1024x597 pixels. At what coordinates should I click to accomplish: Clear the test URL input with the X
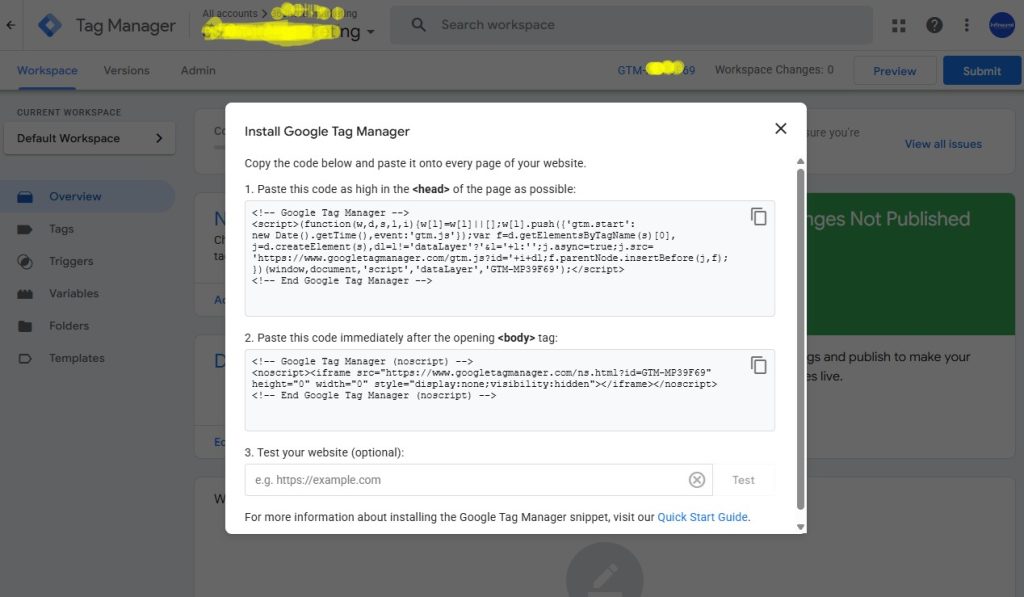697,479
